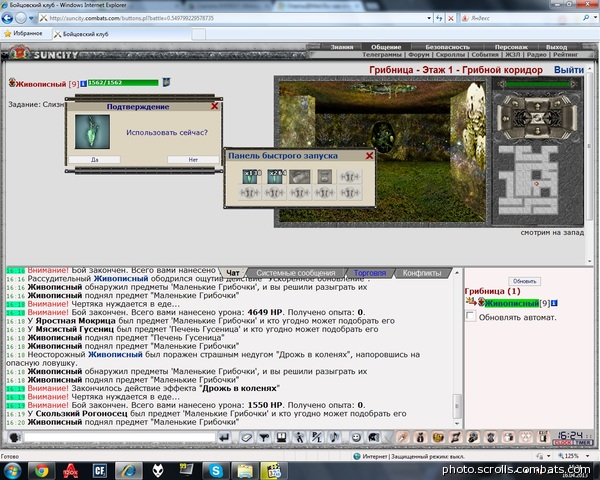
Task: Use second green potion in quick-launch panel
Action: (x=275, y=176)
